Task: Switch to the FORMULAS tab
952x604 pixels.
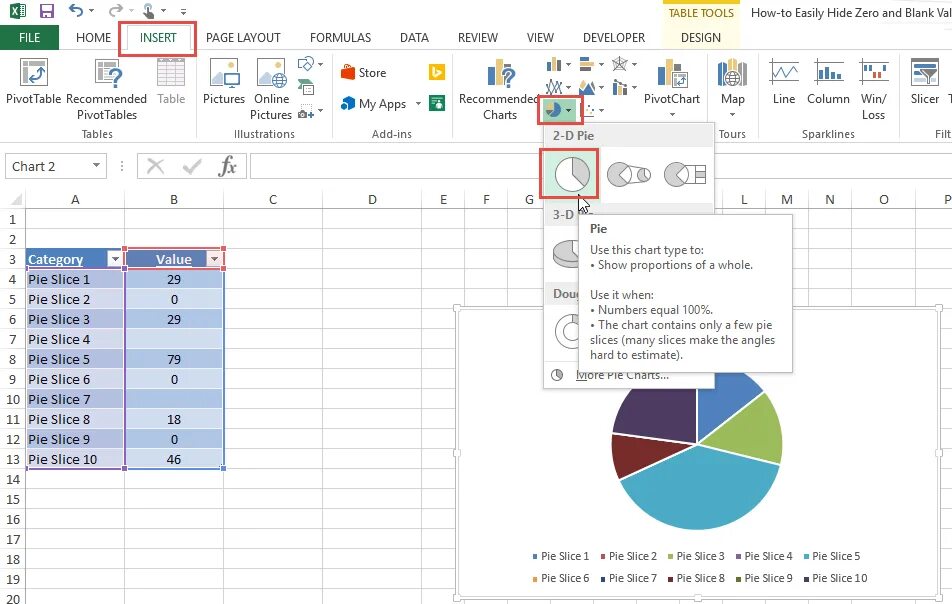Action: 340,38
